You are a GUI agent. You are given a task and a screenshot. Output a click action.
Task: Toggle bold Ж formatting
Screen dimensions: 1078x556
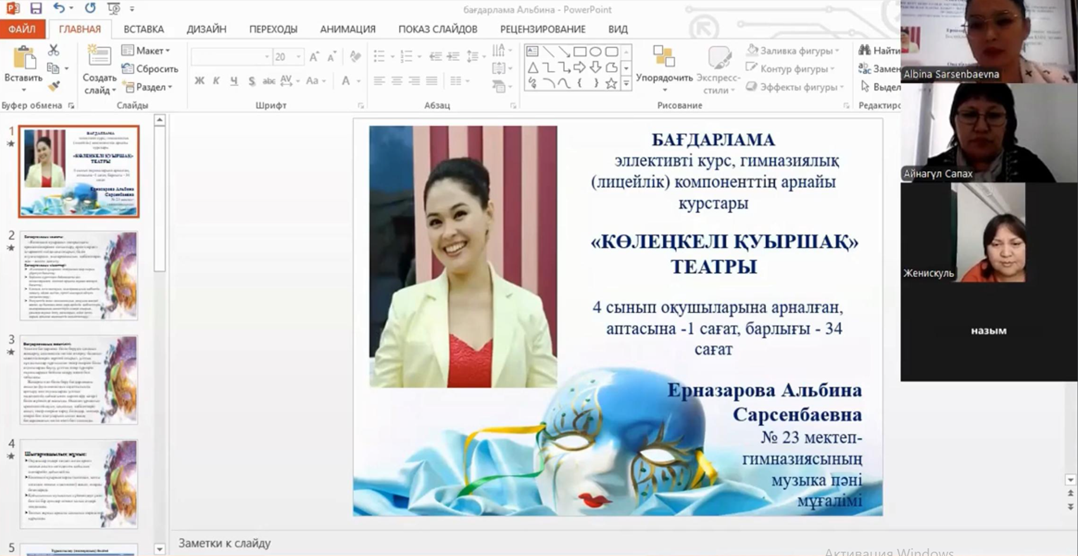200,81
